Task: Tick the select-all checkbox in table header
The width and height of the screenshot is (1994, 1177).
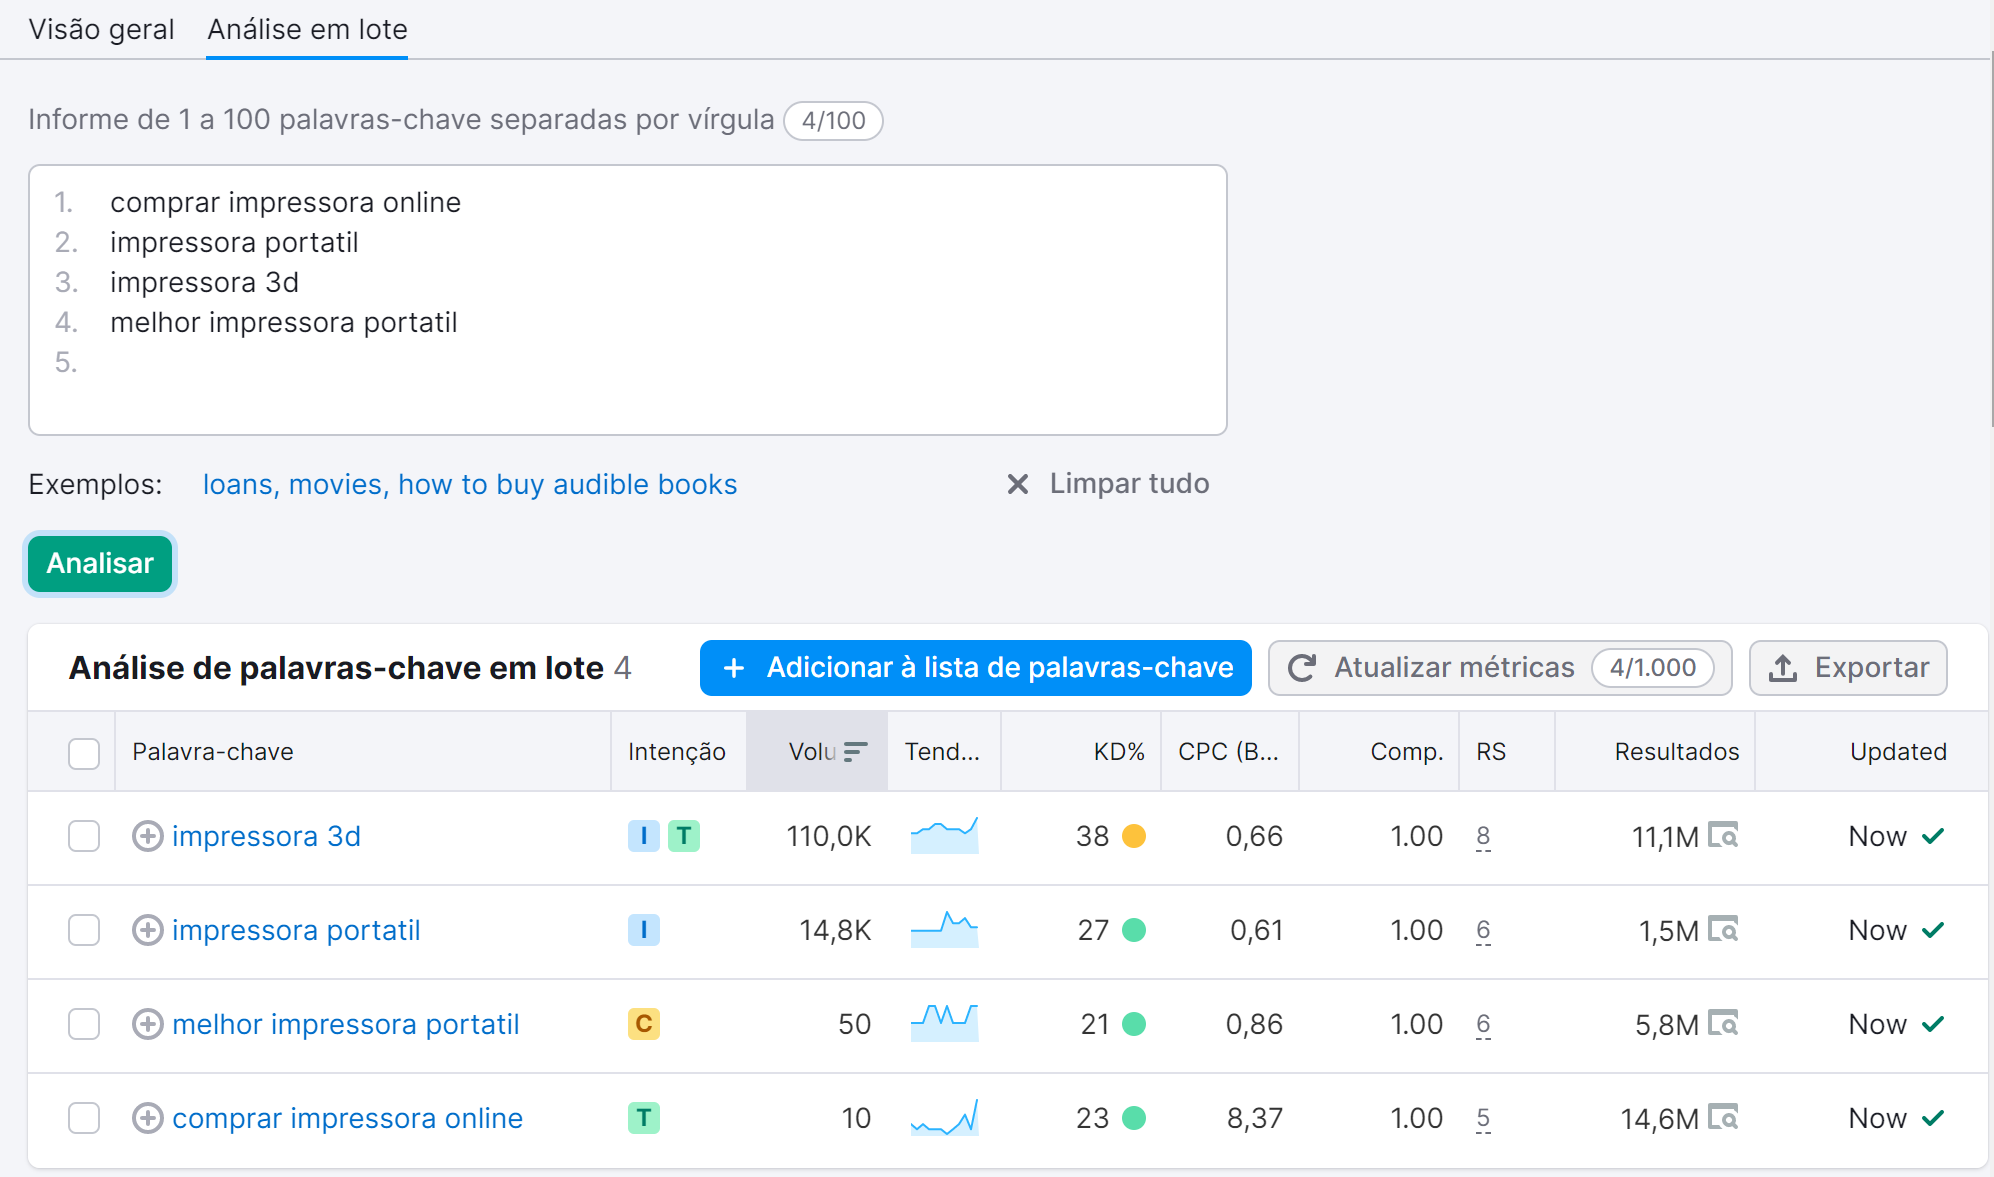Action: [x=84, y=753]
